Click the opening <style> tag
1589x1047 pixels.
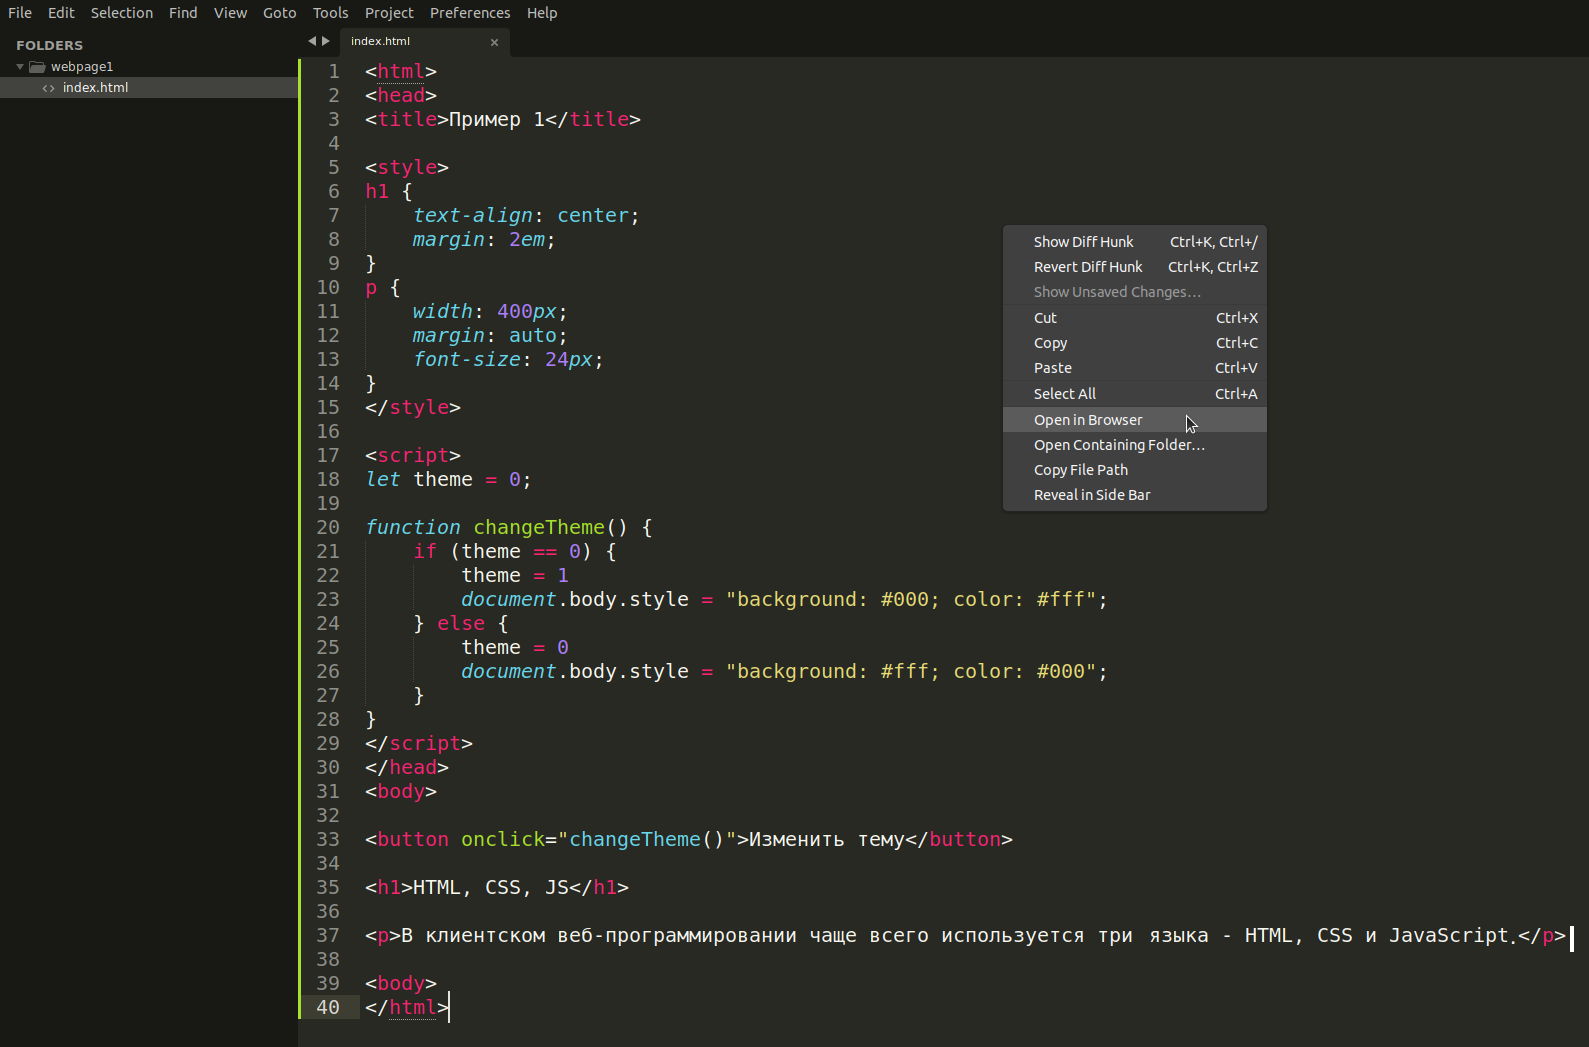click(407, 168)
